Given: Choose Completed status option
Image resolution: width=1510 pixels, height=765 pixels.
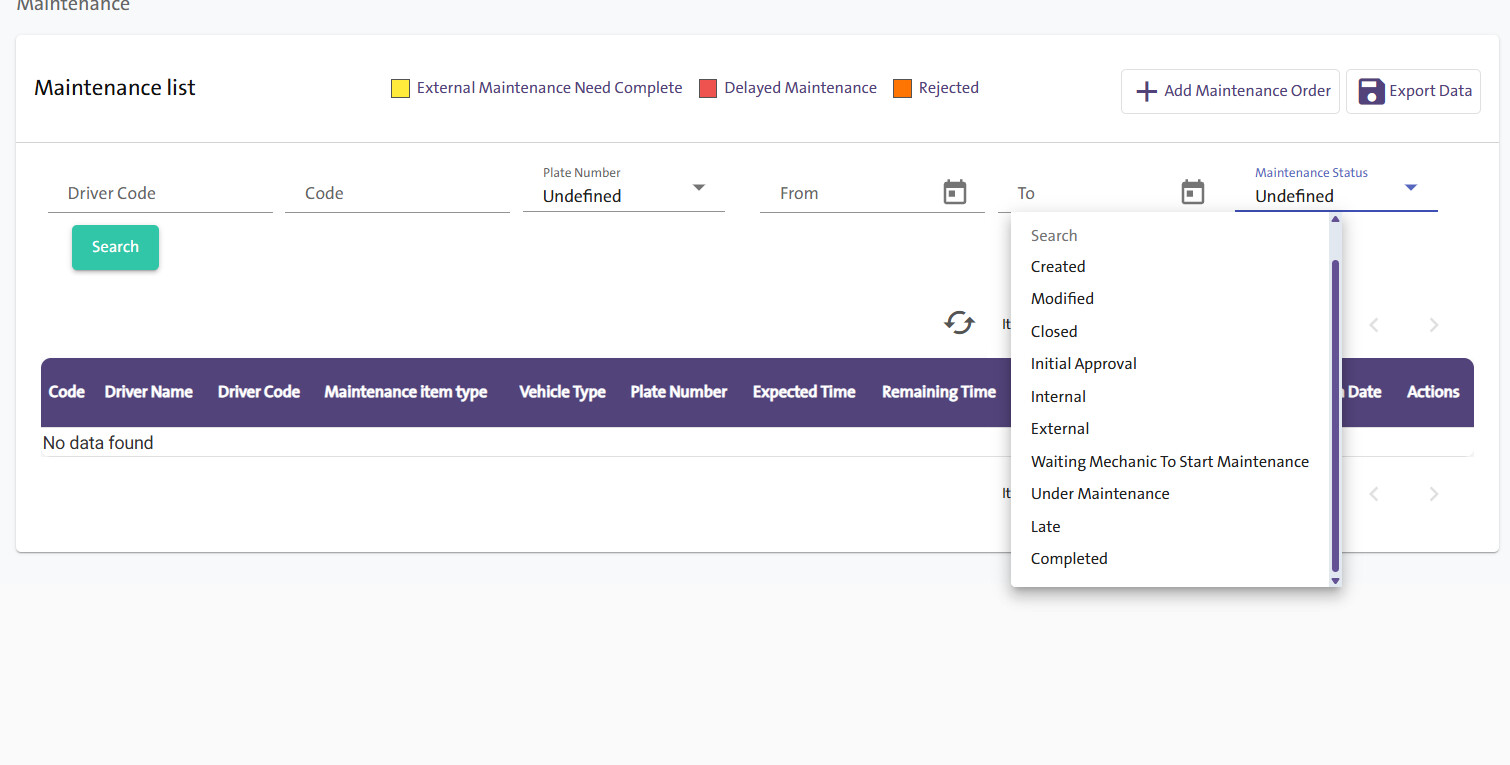Looking at the screenshot, I should tap(1171, 559).
